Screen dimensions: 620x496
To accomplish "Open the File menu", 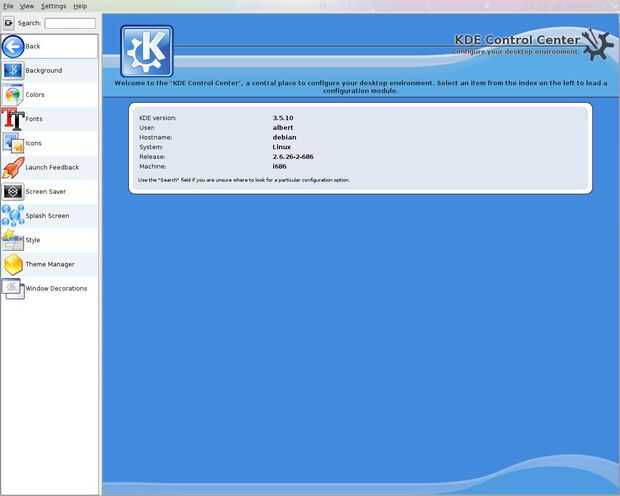I will pyautogui.click(x=8, y=6).
